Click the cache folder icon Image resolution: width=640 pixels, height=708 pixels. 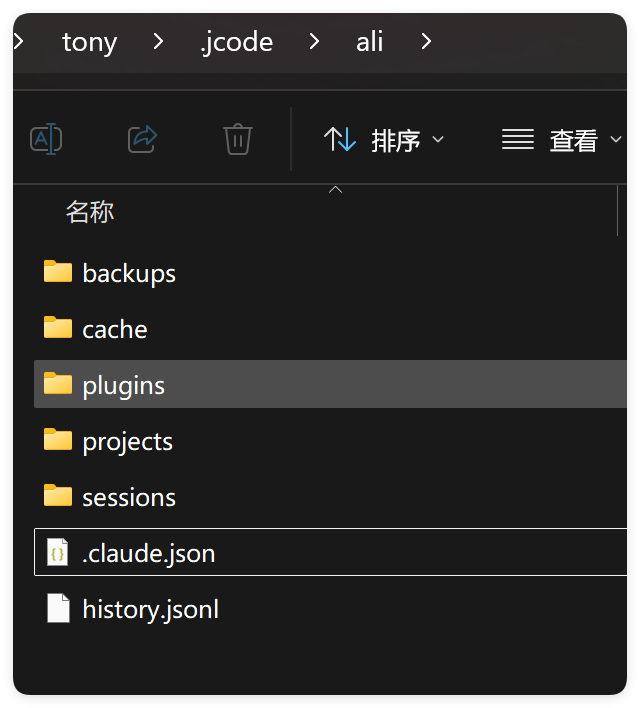coord(58,329)
